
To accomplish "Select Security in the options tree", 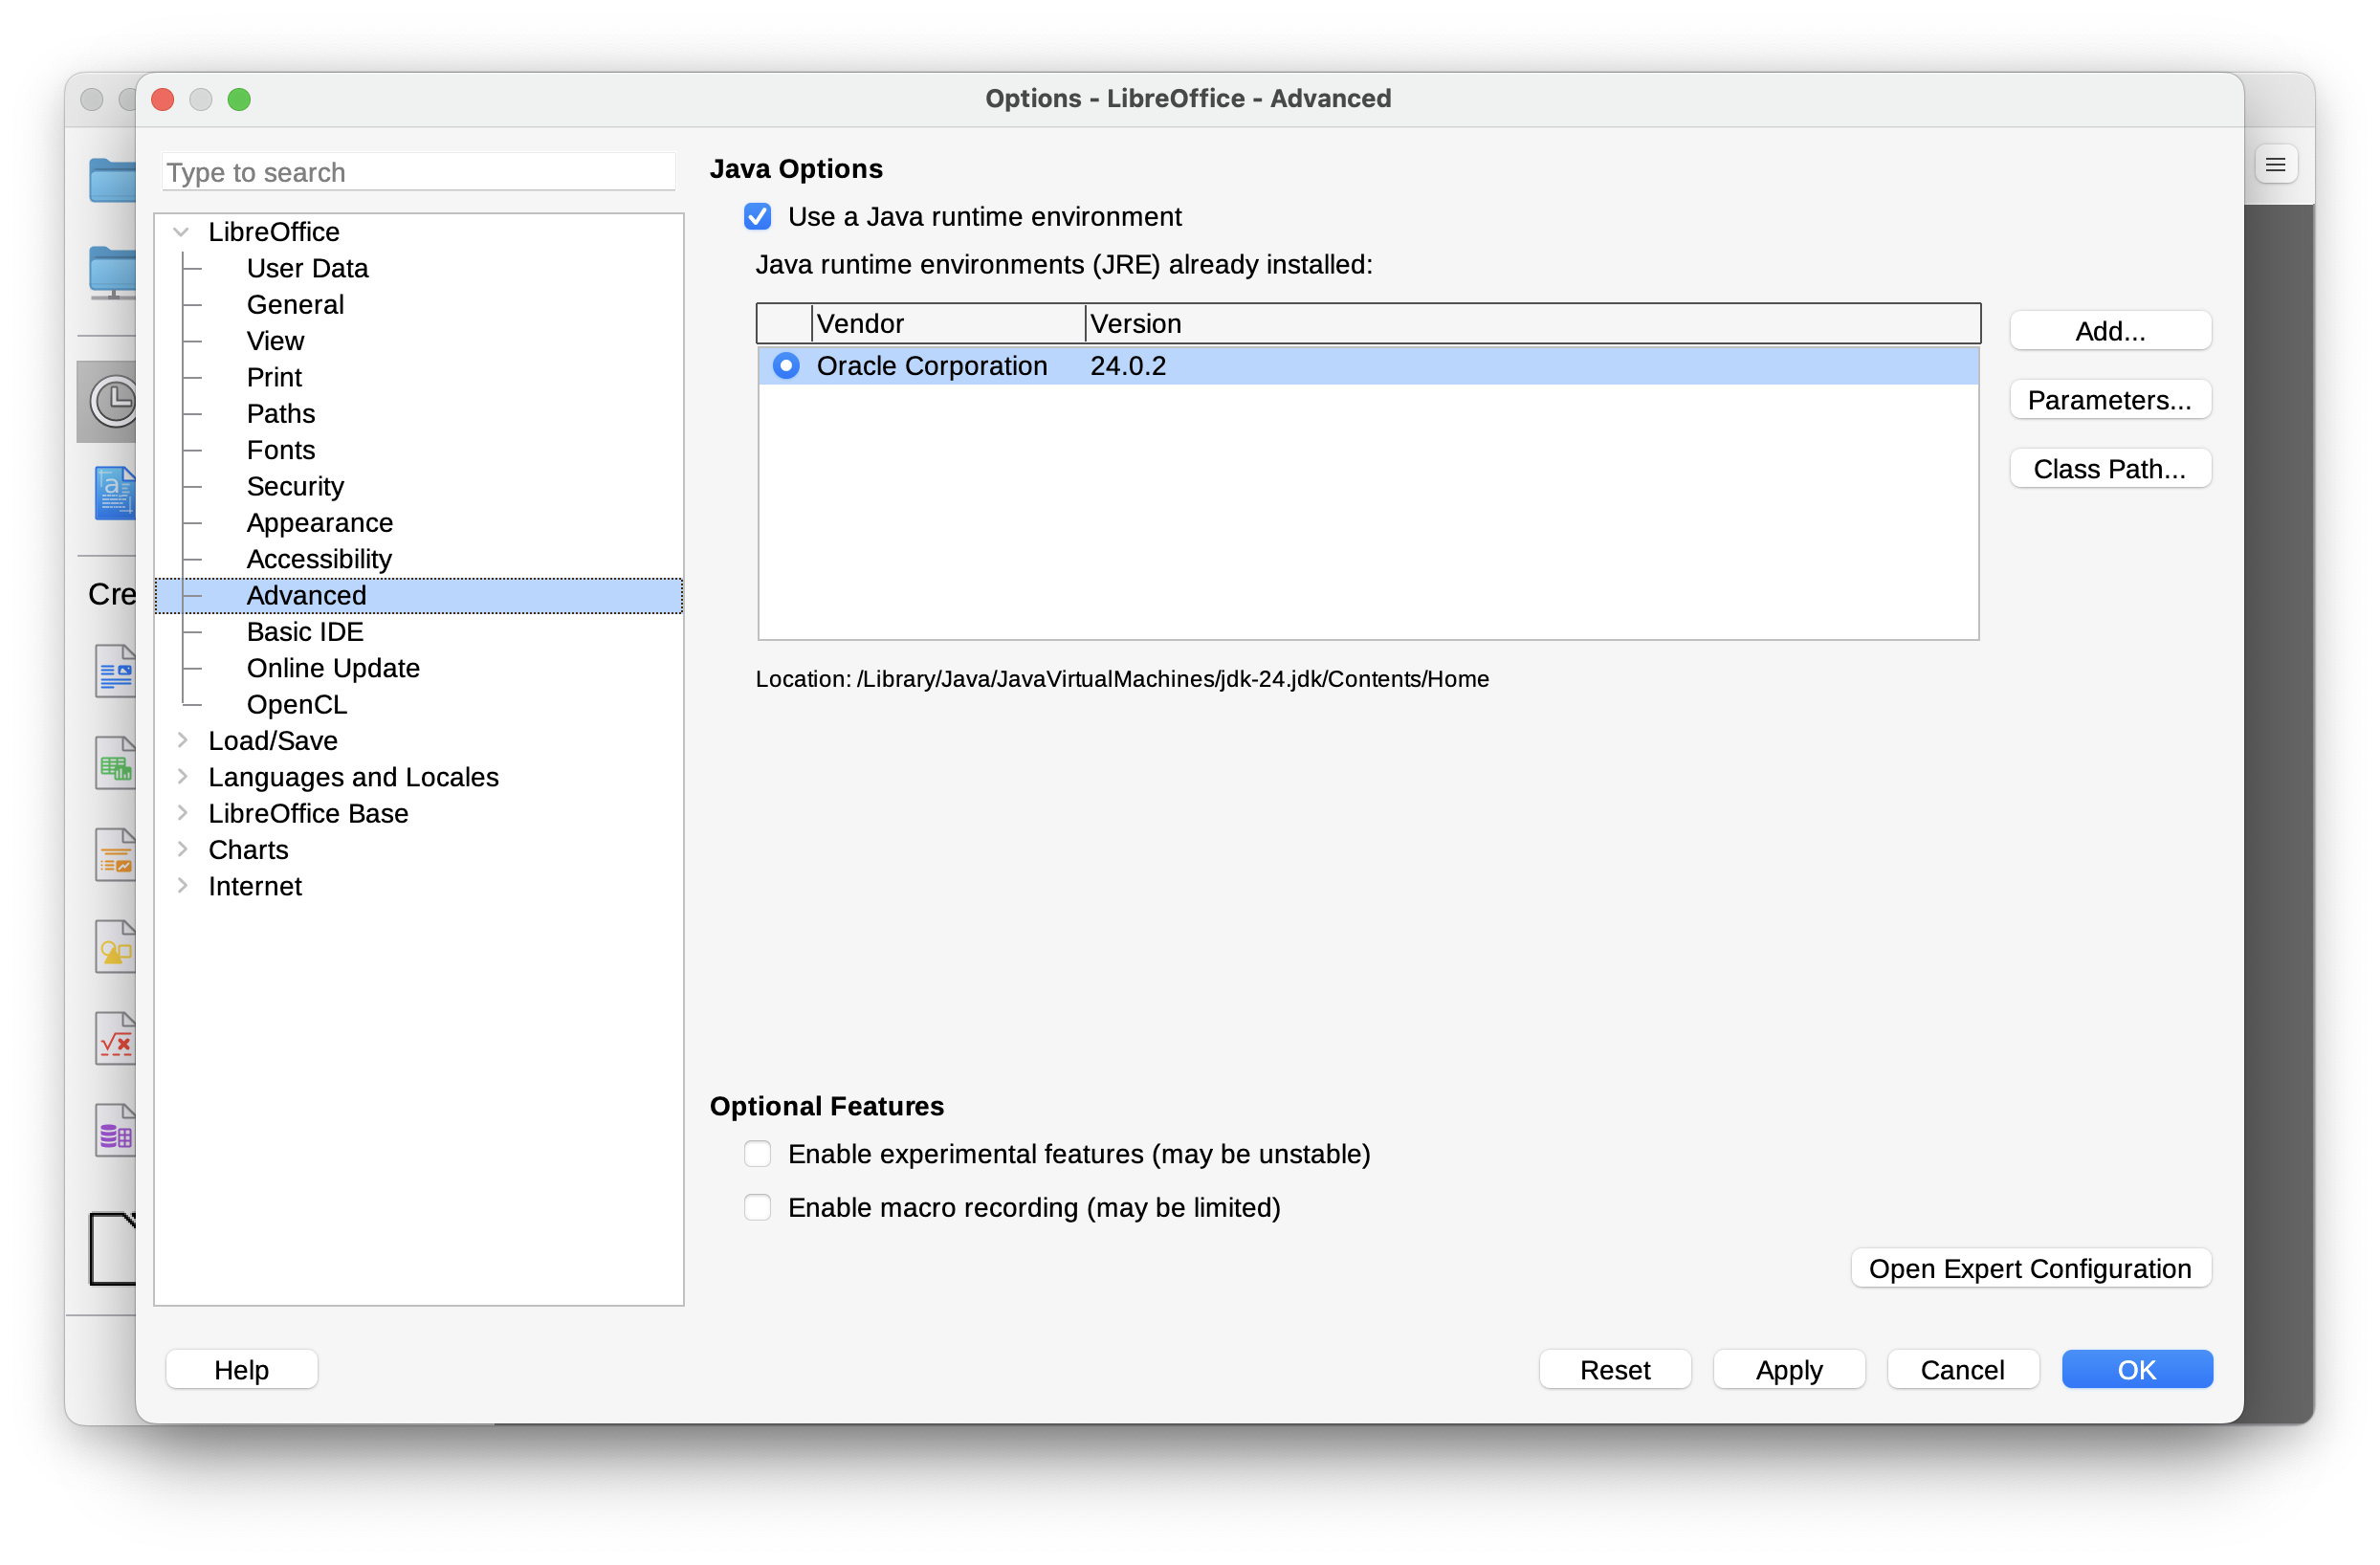I will [x=295, y=486].
